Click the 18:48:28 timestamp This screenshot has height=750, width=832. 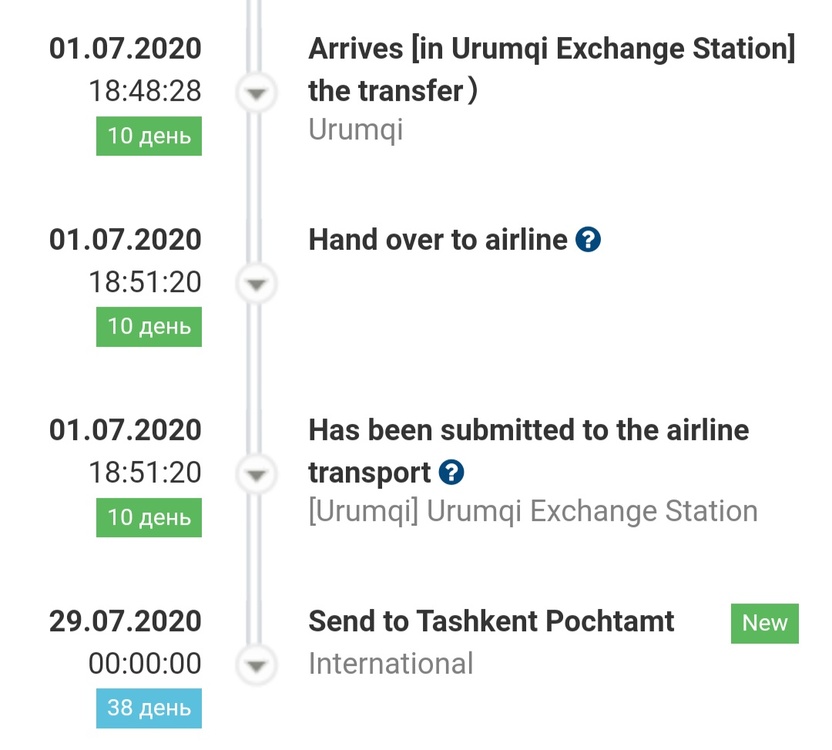click(145, 91)
